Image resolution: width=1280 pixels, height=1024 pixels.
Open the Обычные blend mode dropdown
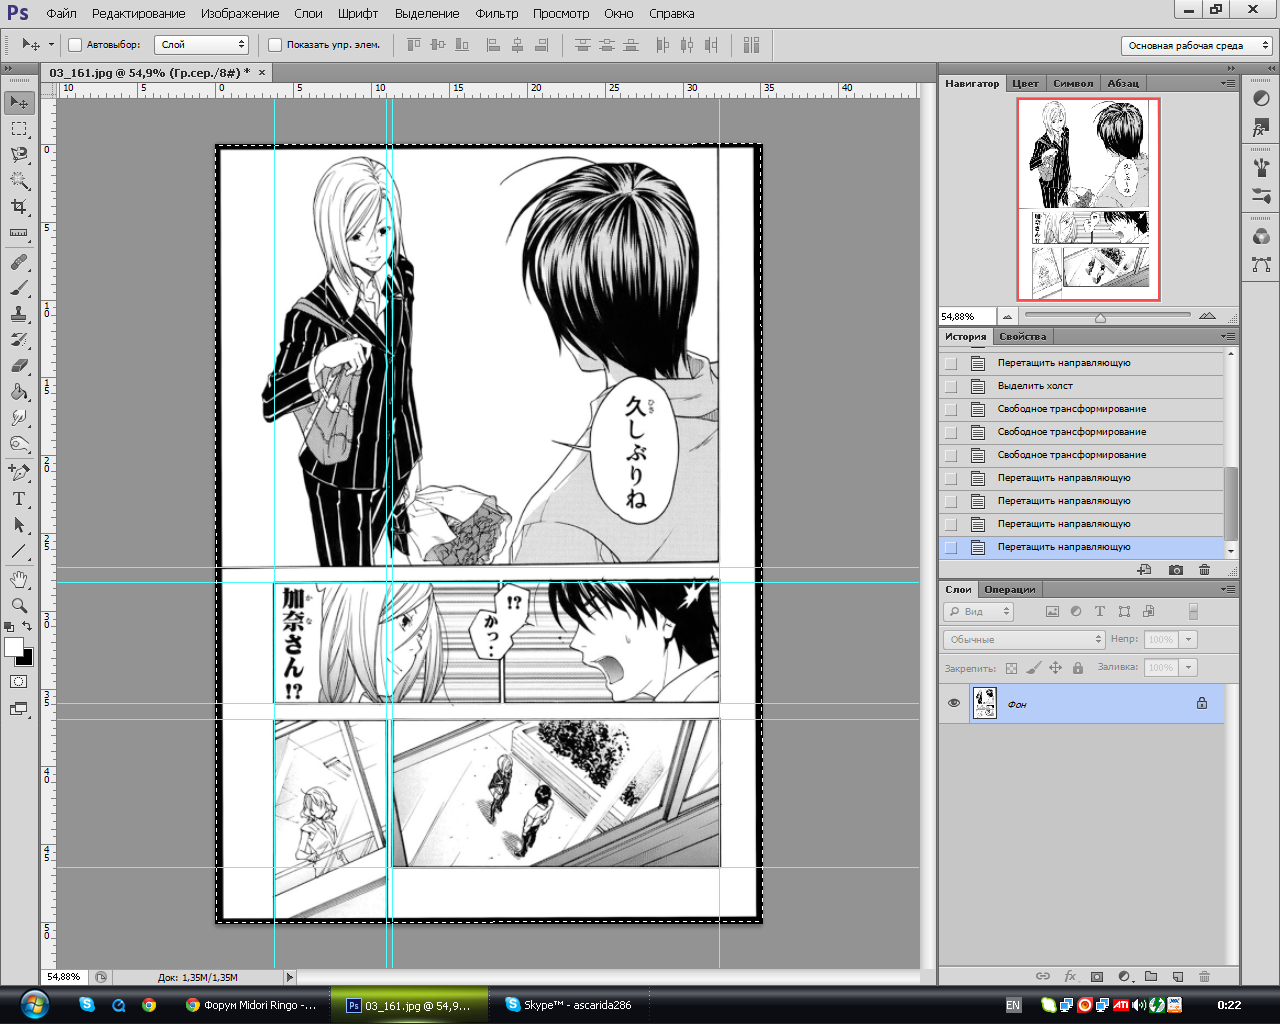1024,640
